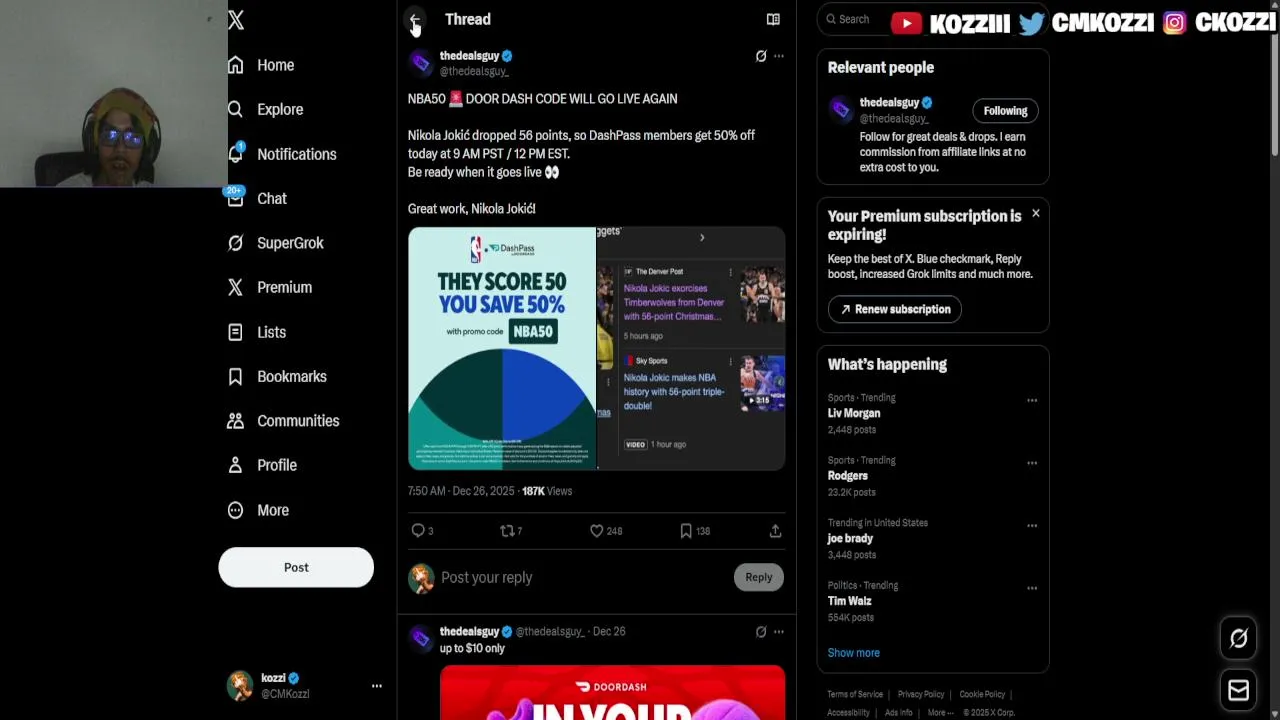Open more options on main tweet
This screenshot has height=720, width=1280.
[779, 56]
